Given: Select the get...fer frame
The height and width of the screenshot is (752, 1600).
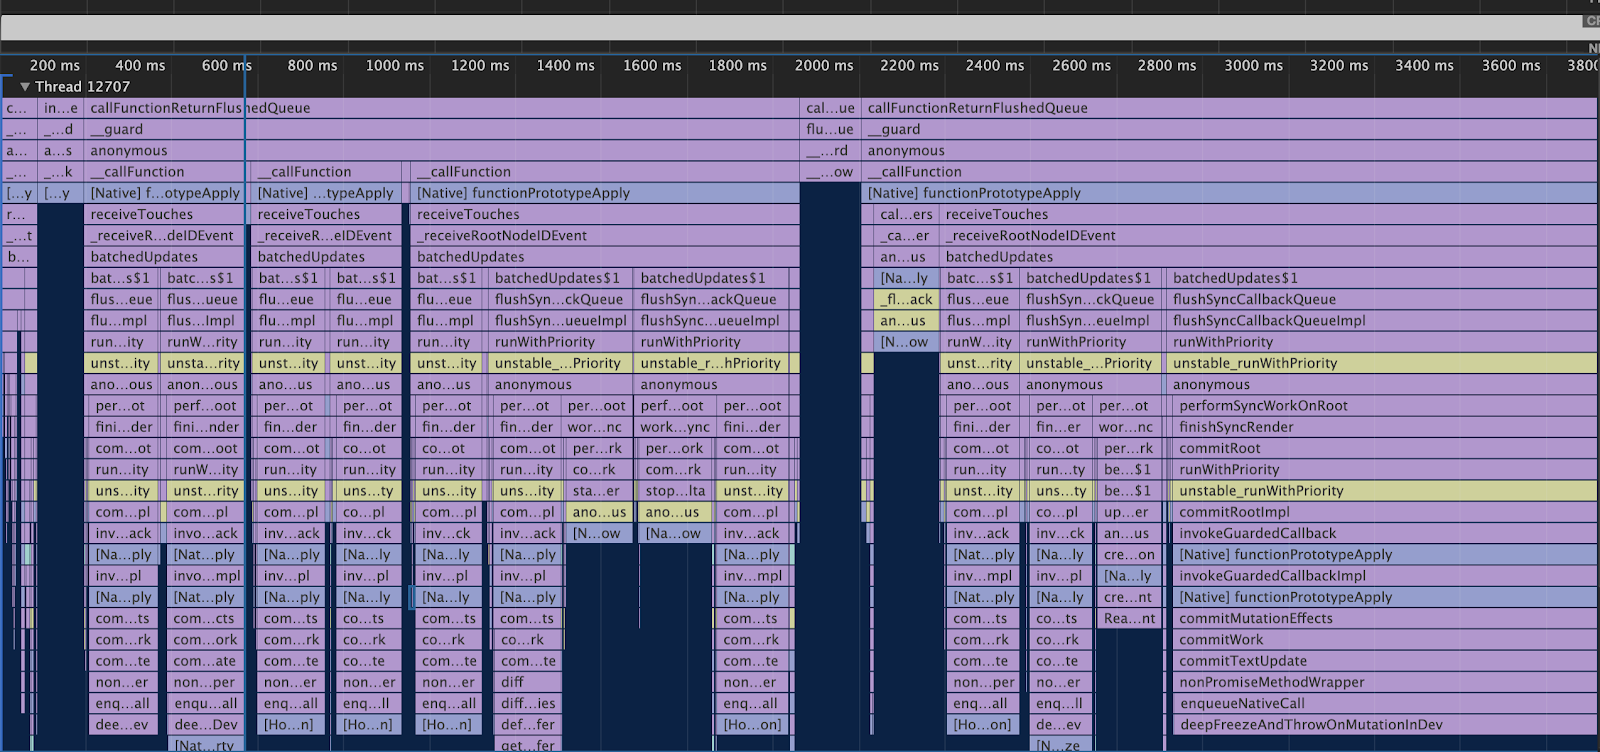Looking at the screenshot, I should (x=526, y=745).
